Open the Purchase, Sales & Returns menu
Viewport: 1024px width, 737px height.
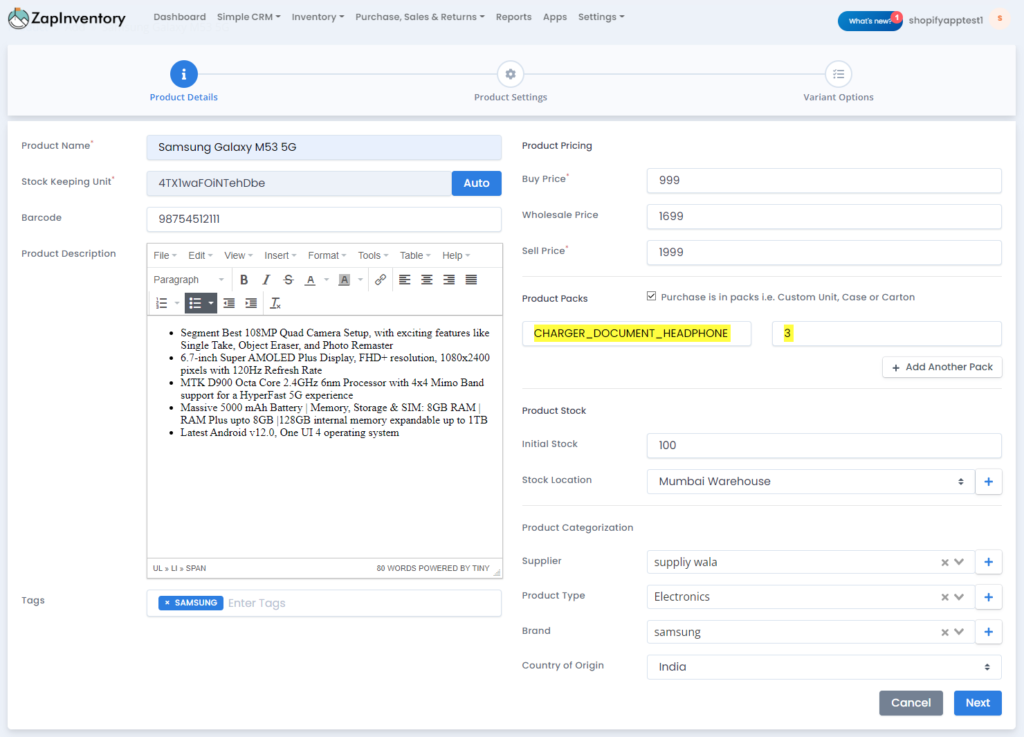point(420,17)
